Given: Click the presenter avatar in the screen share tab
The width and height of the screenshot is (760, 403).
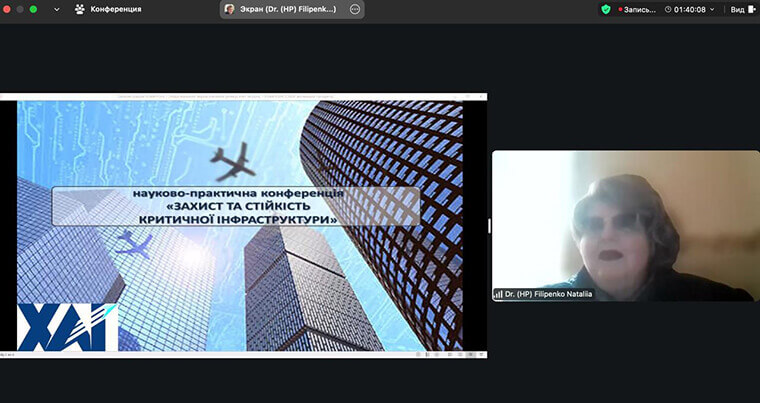Looking at the screenshot, I should click(230, 9).
